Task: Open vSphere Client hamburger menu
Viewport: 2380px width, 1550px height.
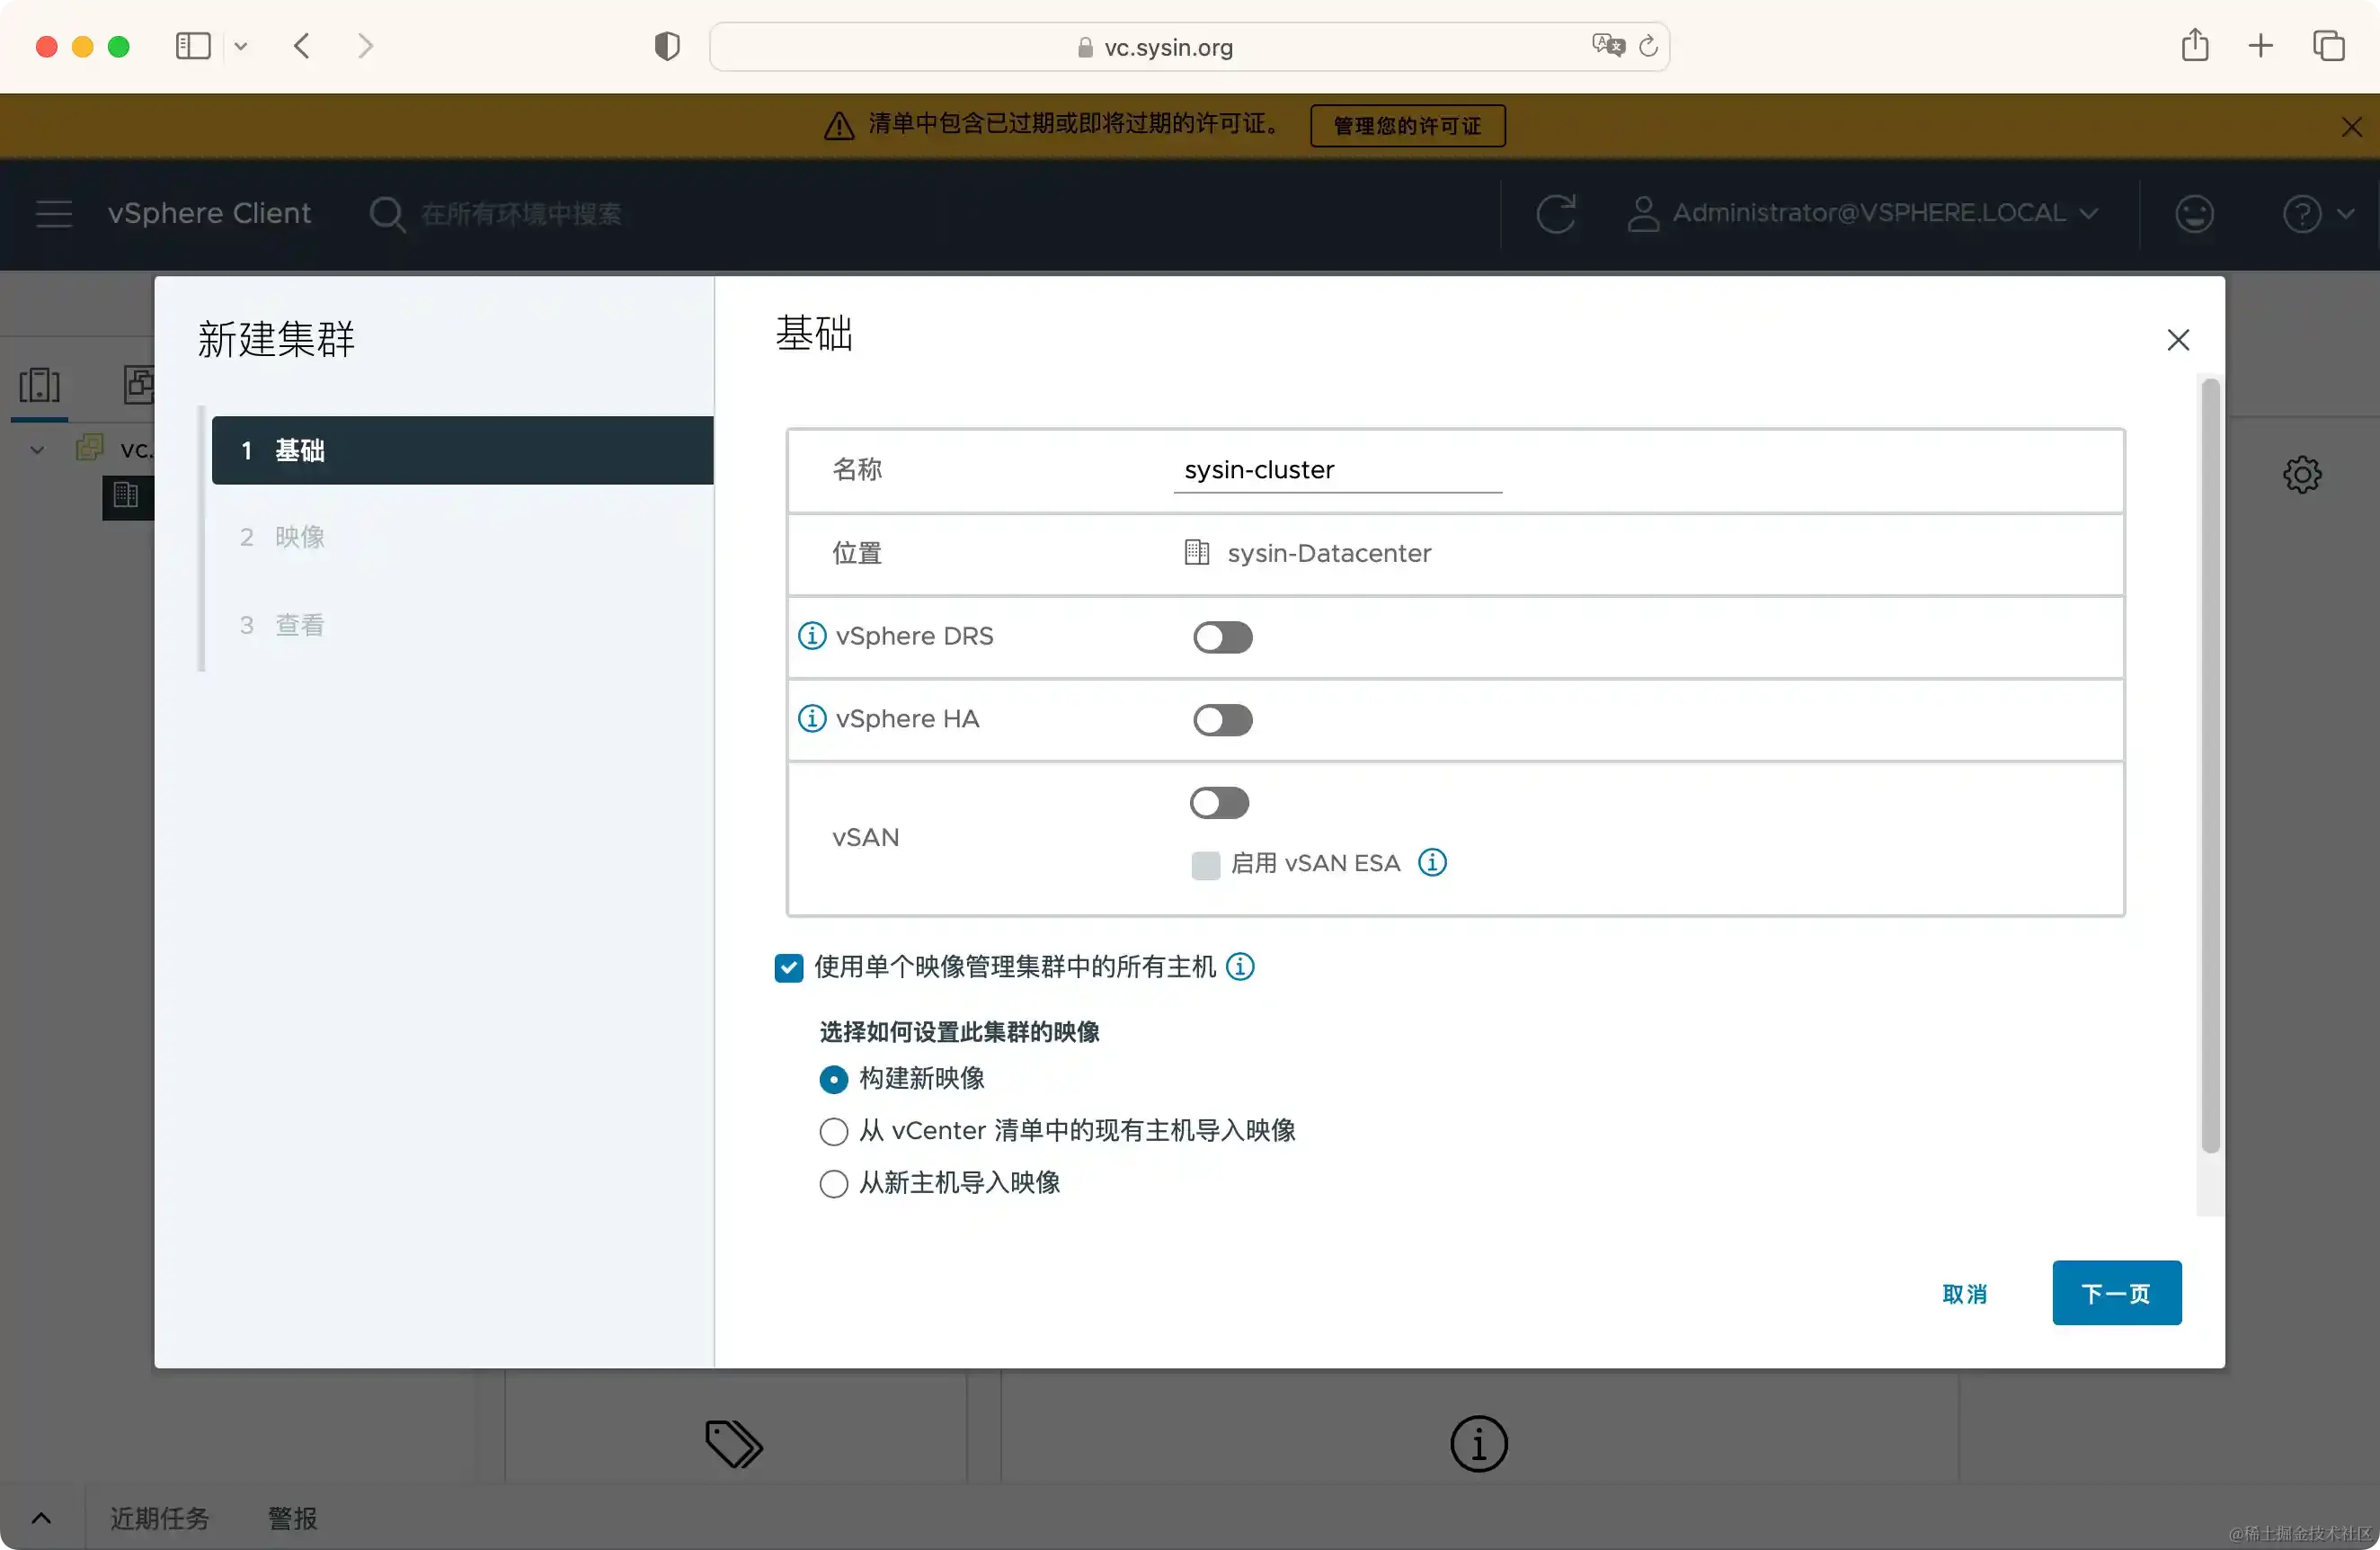Action: [54, 214]
